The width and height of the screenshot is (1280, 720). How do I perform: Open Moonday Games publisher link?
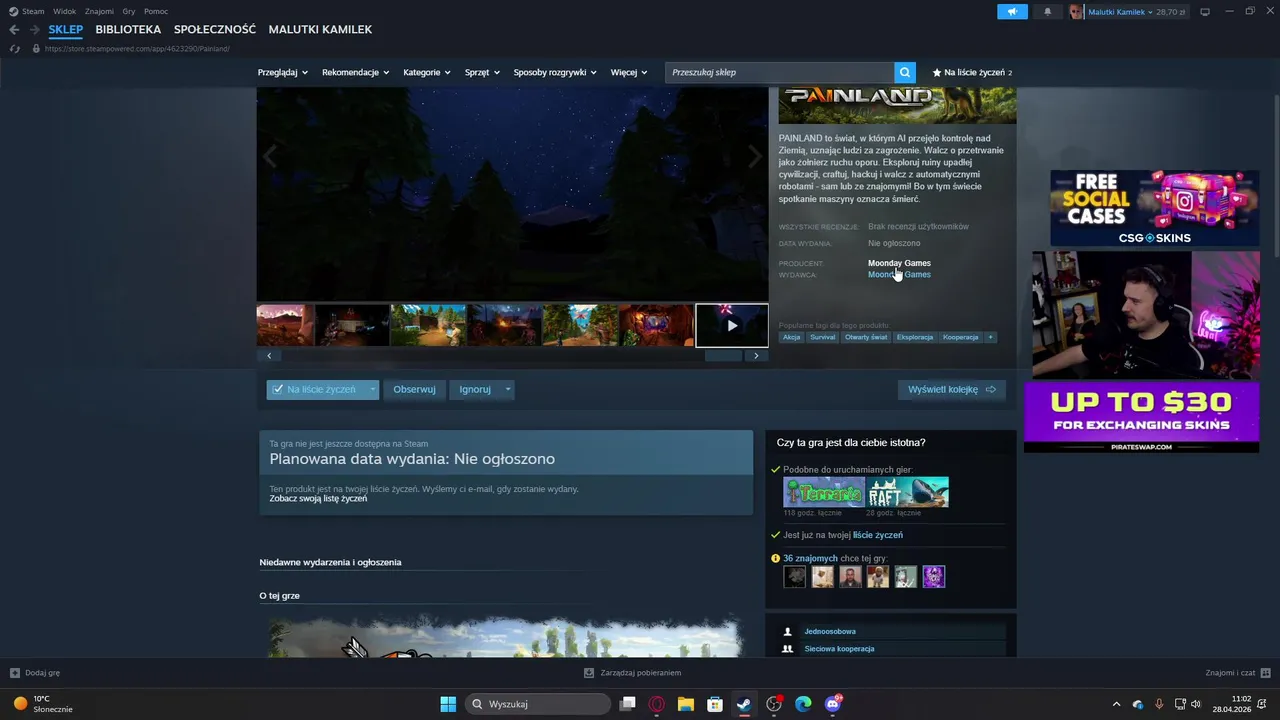point(899,274)
